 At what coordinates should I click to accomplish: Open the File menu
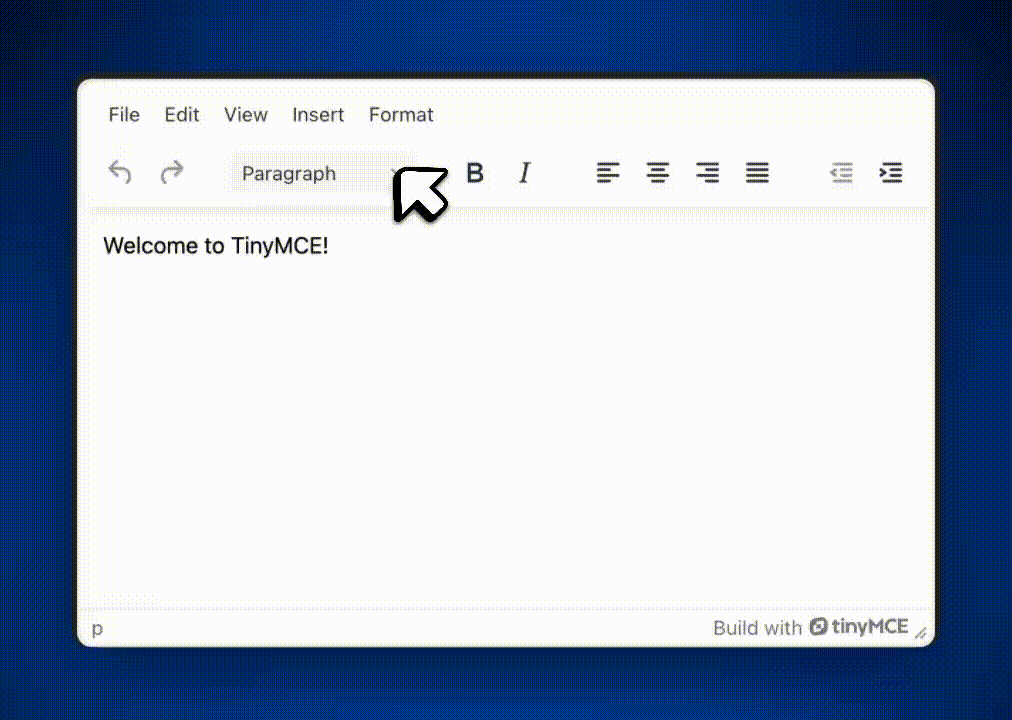[x=124, y=115]
